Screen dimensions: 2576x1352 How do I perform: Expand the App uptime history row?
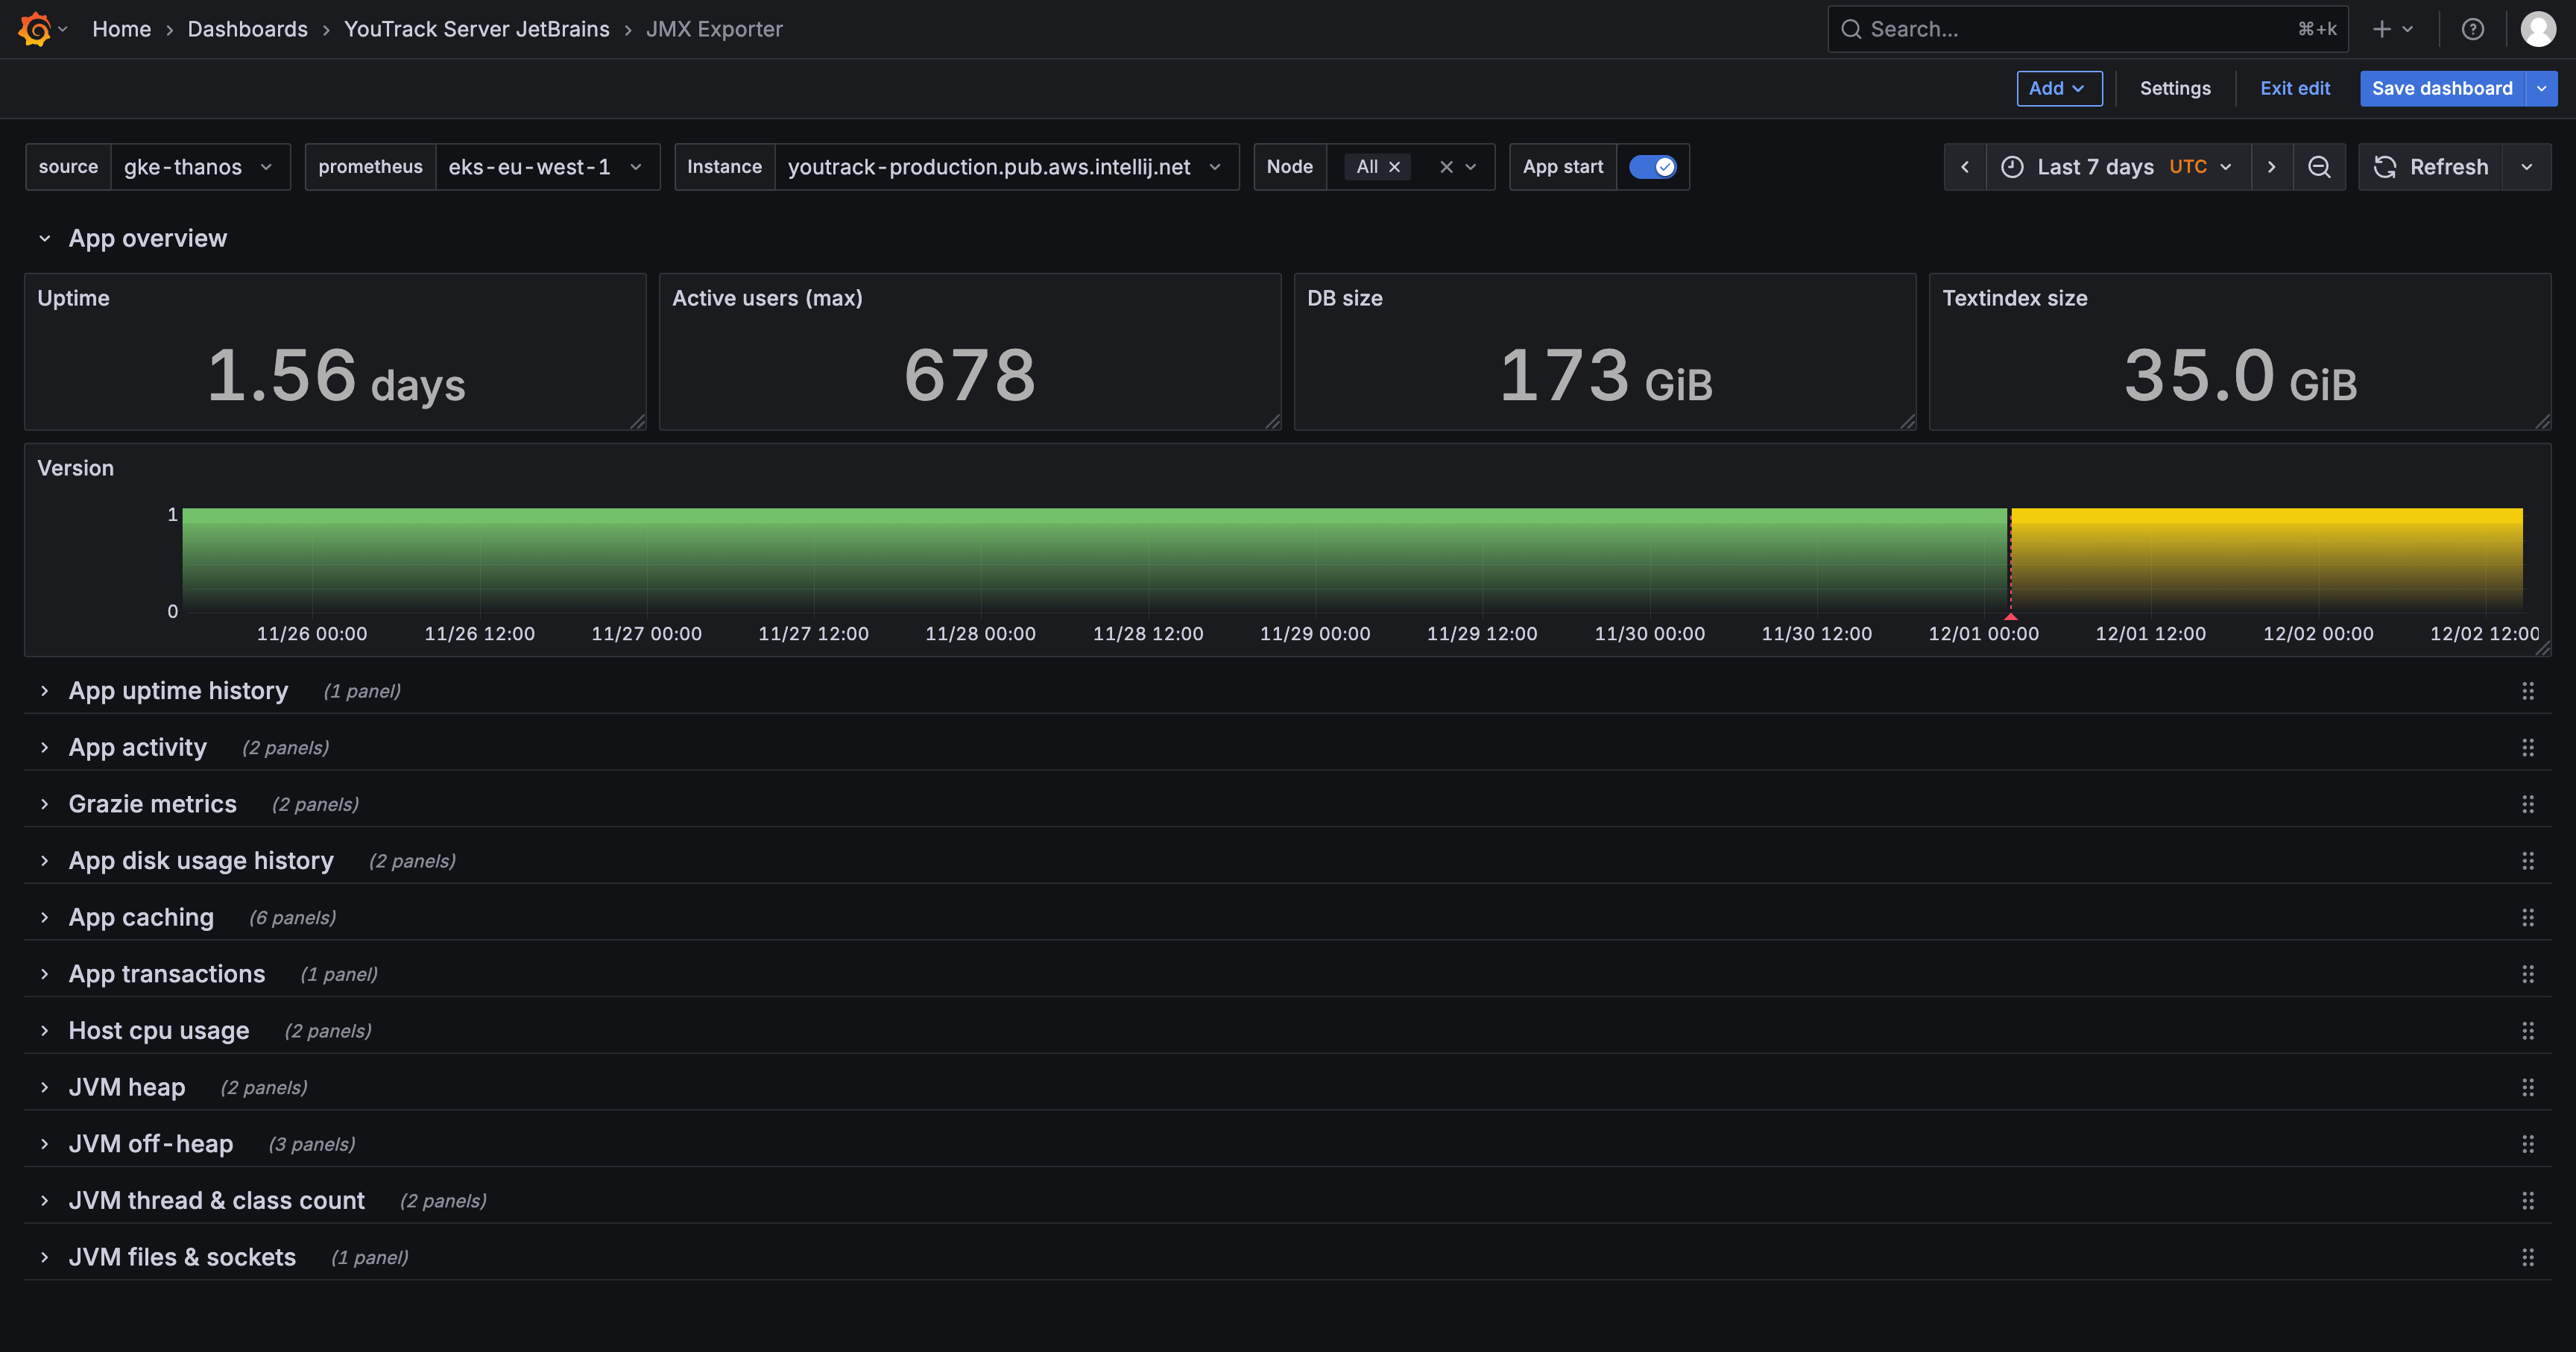44,691
